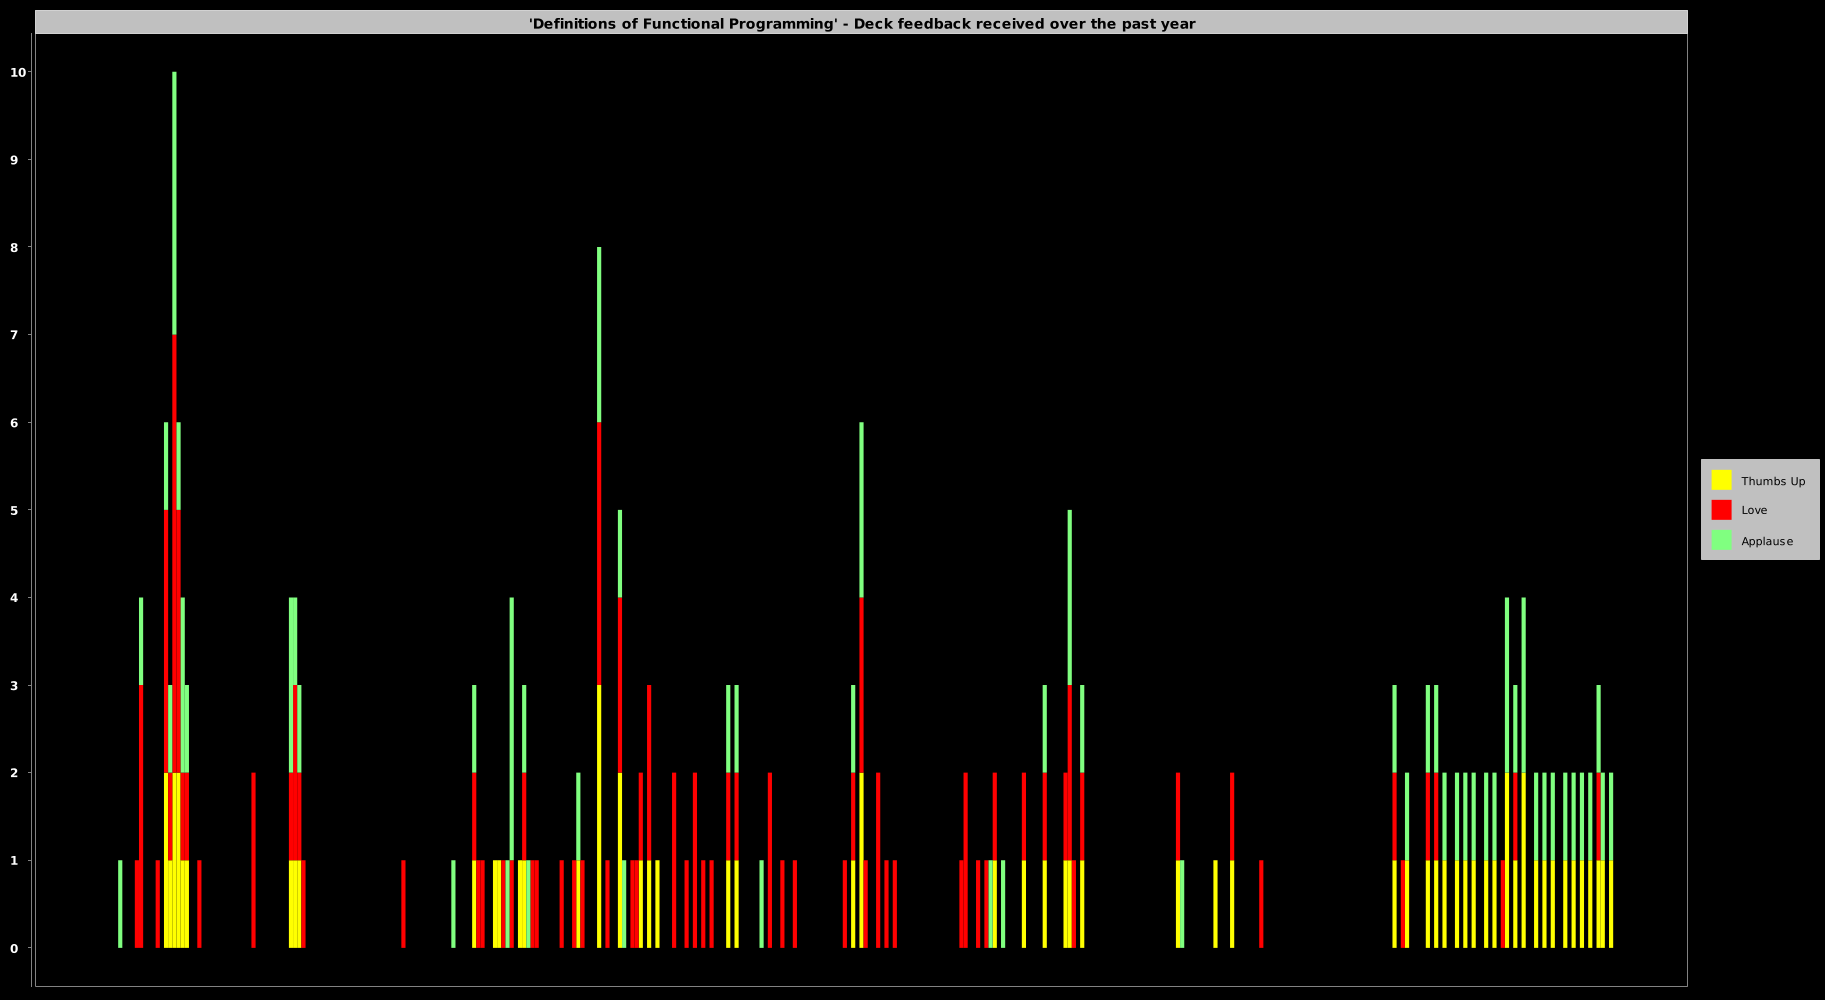Click the tallest bar reaching 10
Viewport: 1825px width, 1000px height.
click(x=174, y=510)
